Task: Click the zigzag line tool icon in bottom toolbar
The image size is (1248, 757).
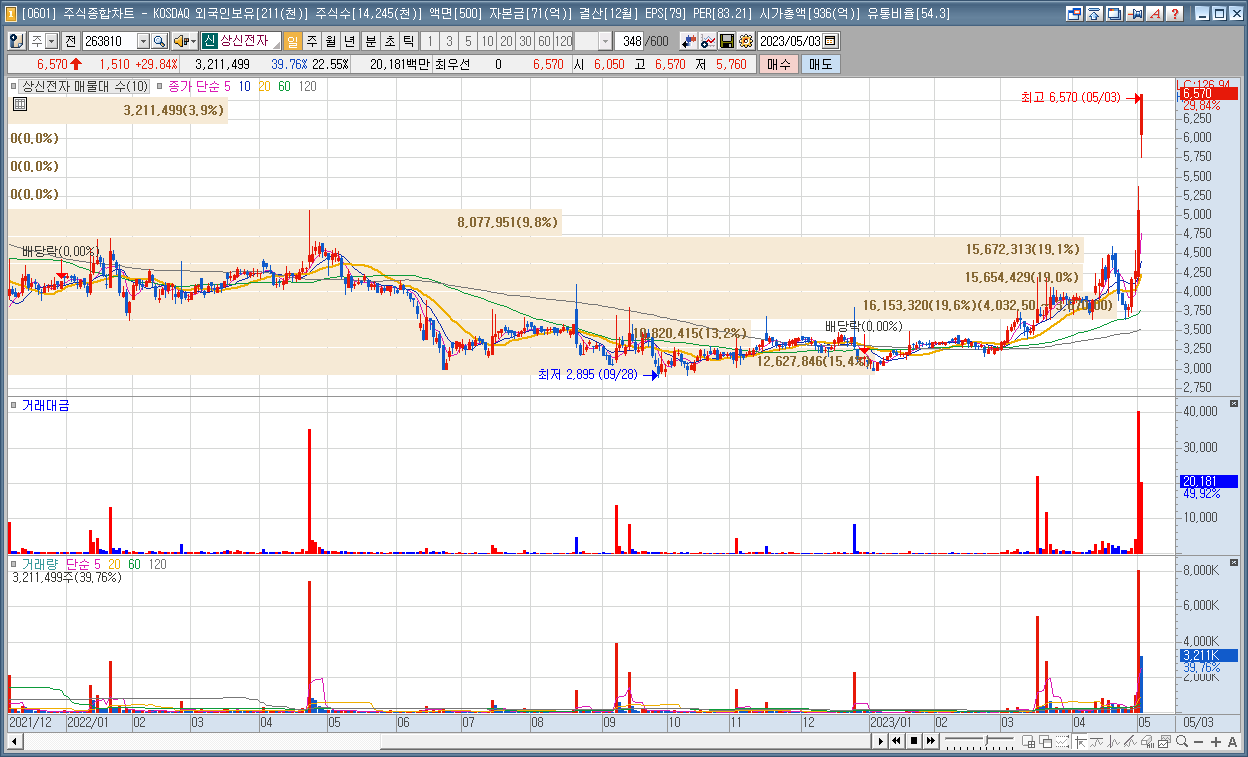Action: [1096, 741]
